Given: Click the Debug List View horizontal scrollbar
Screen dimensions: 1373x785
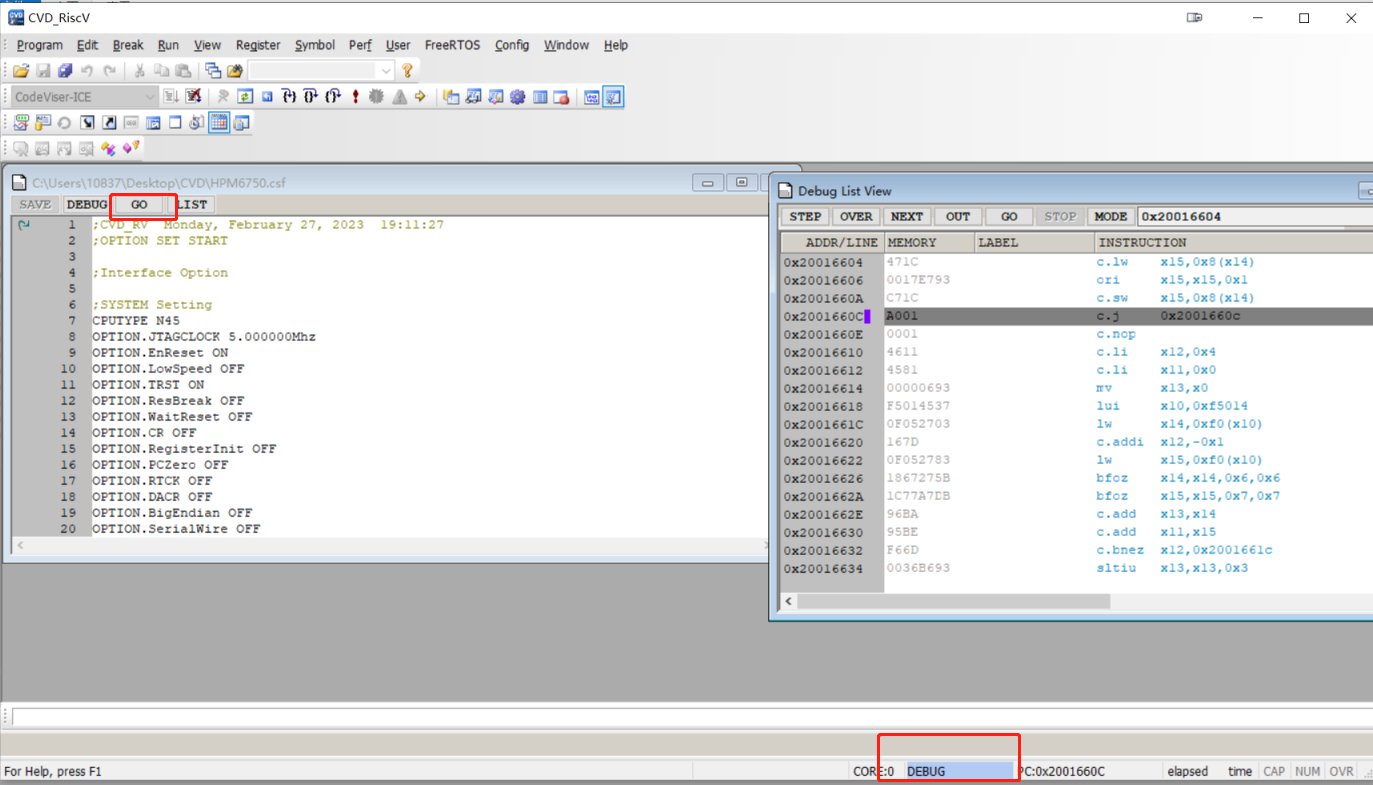Looking at the screenshot, I should [x=1076, y=602].
